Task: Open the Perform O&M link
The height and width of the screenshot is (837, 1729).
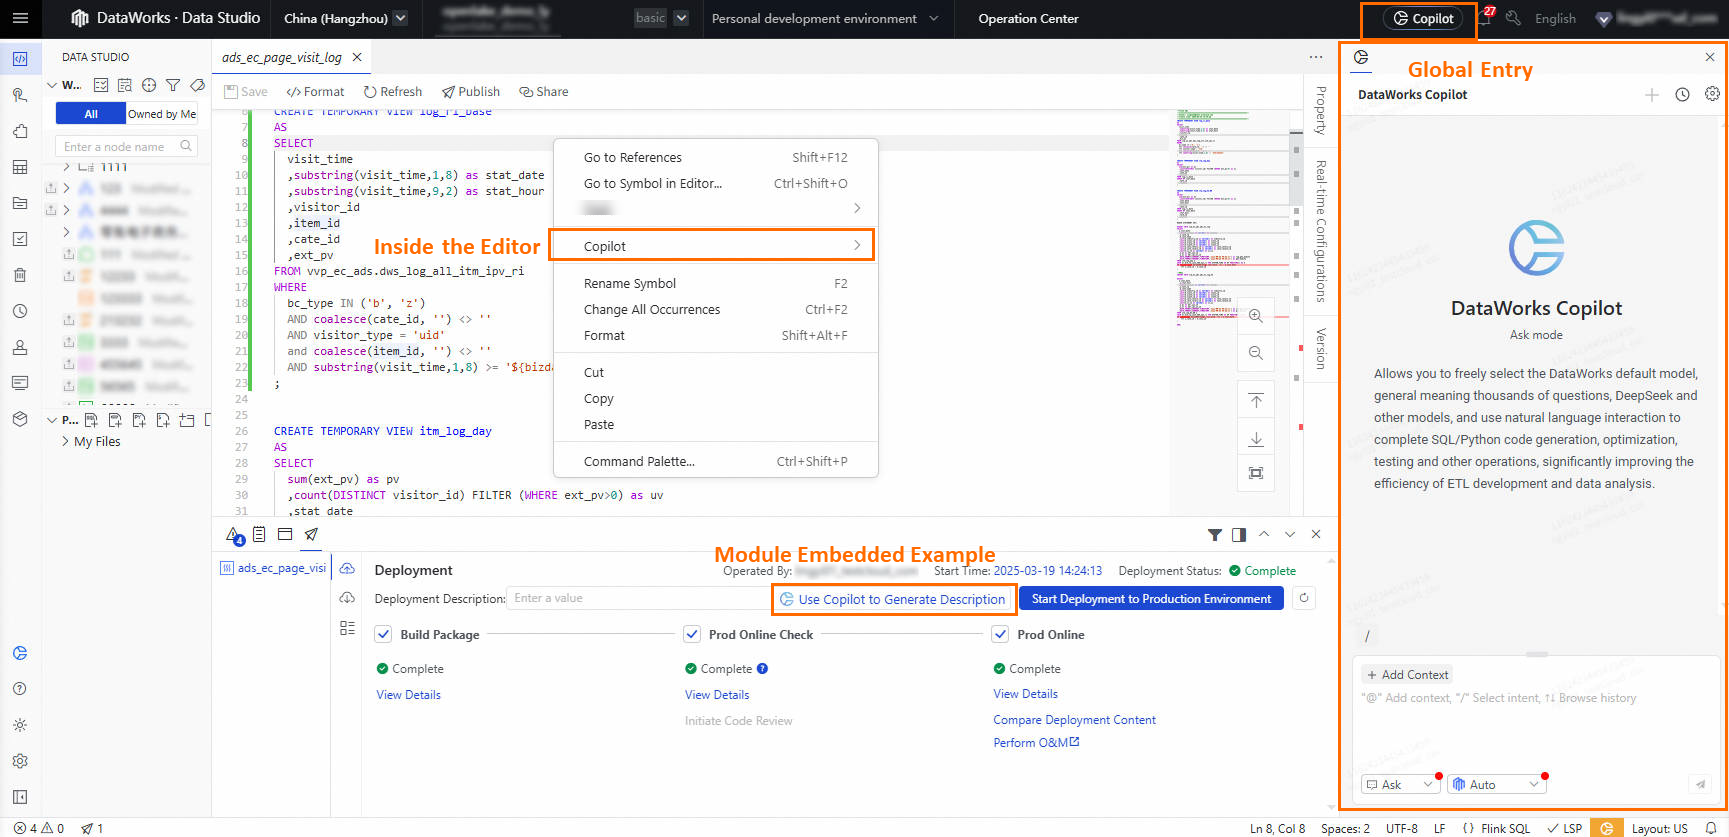Action: tap(1036, 743)
